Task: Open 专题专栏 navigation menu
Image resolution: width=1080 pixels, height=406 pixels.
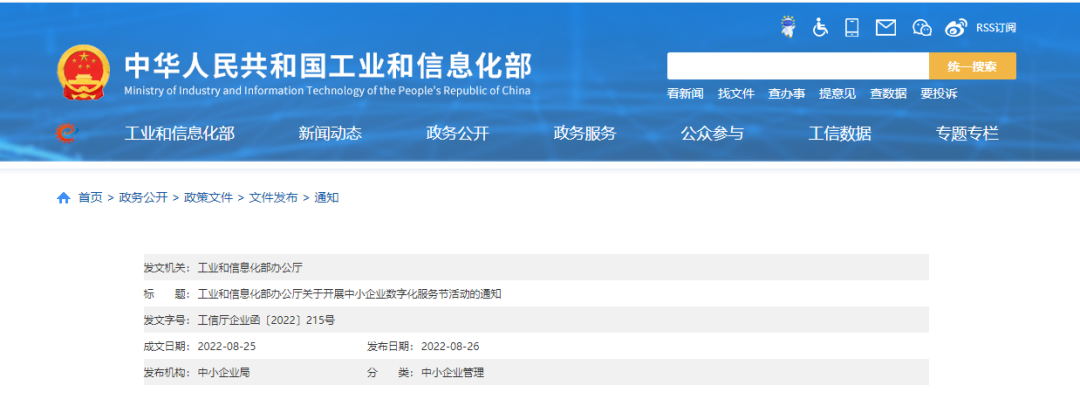Action: 967,133
